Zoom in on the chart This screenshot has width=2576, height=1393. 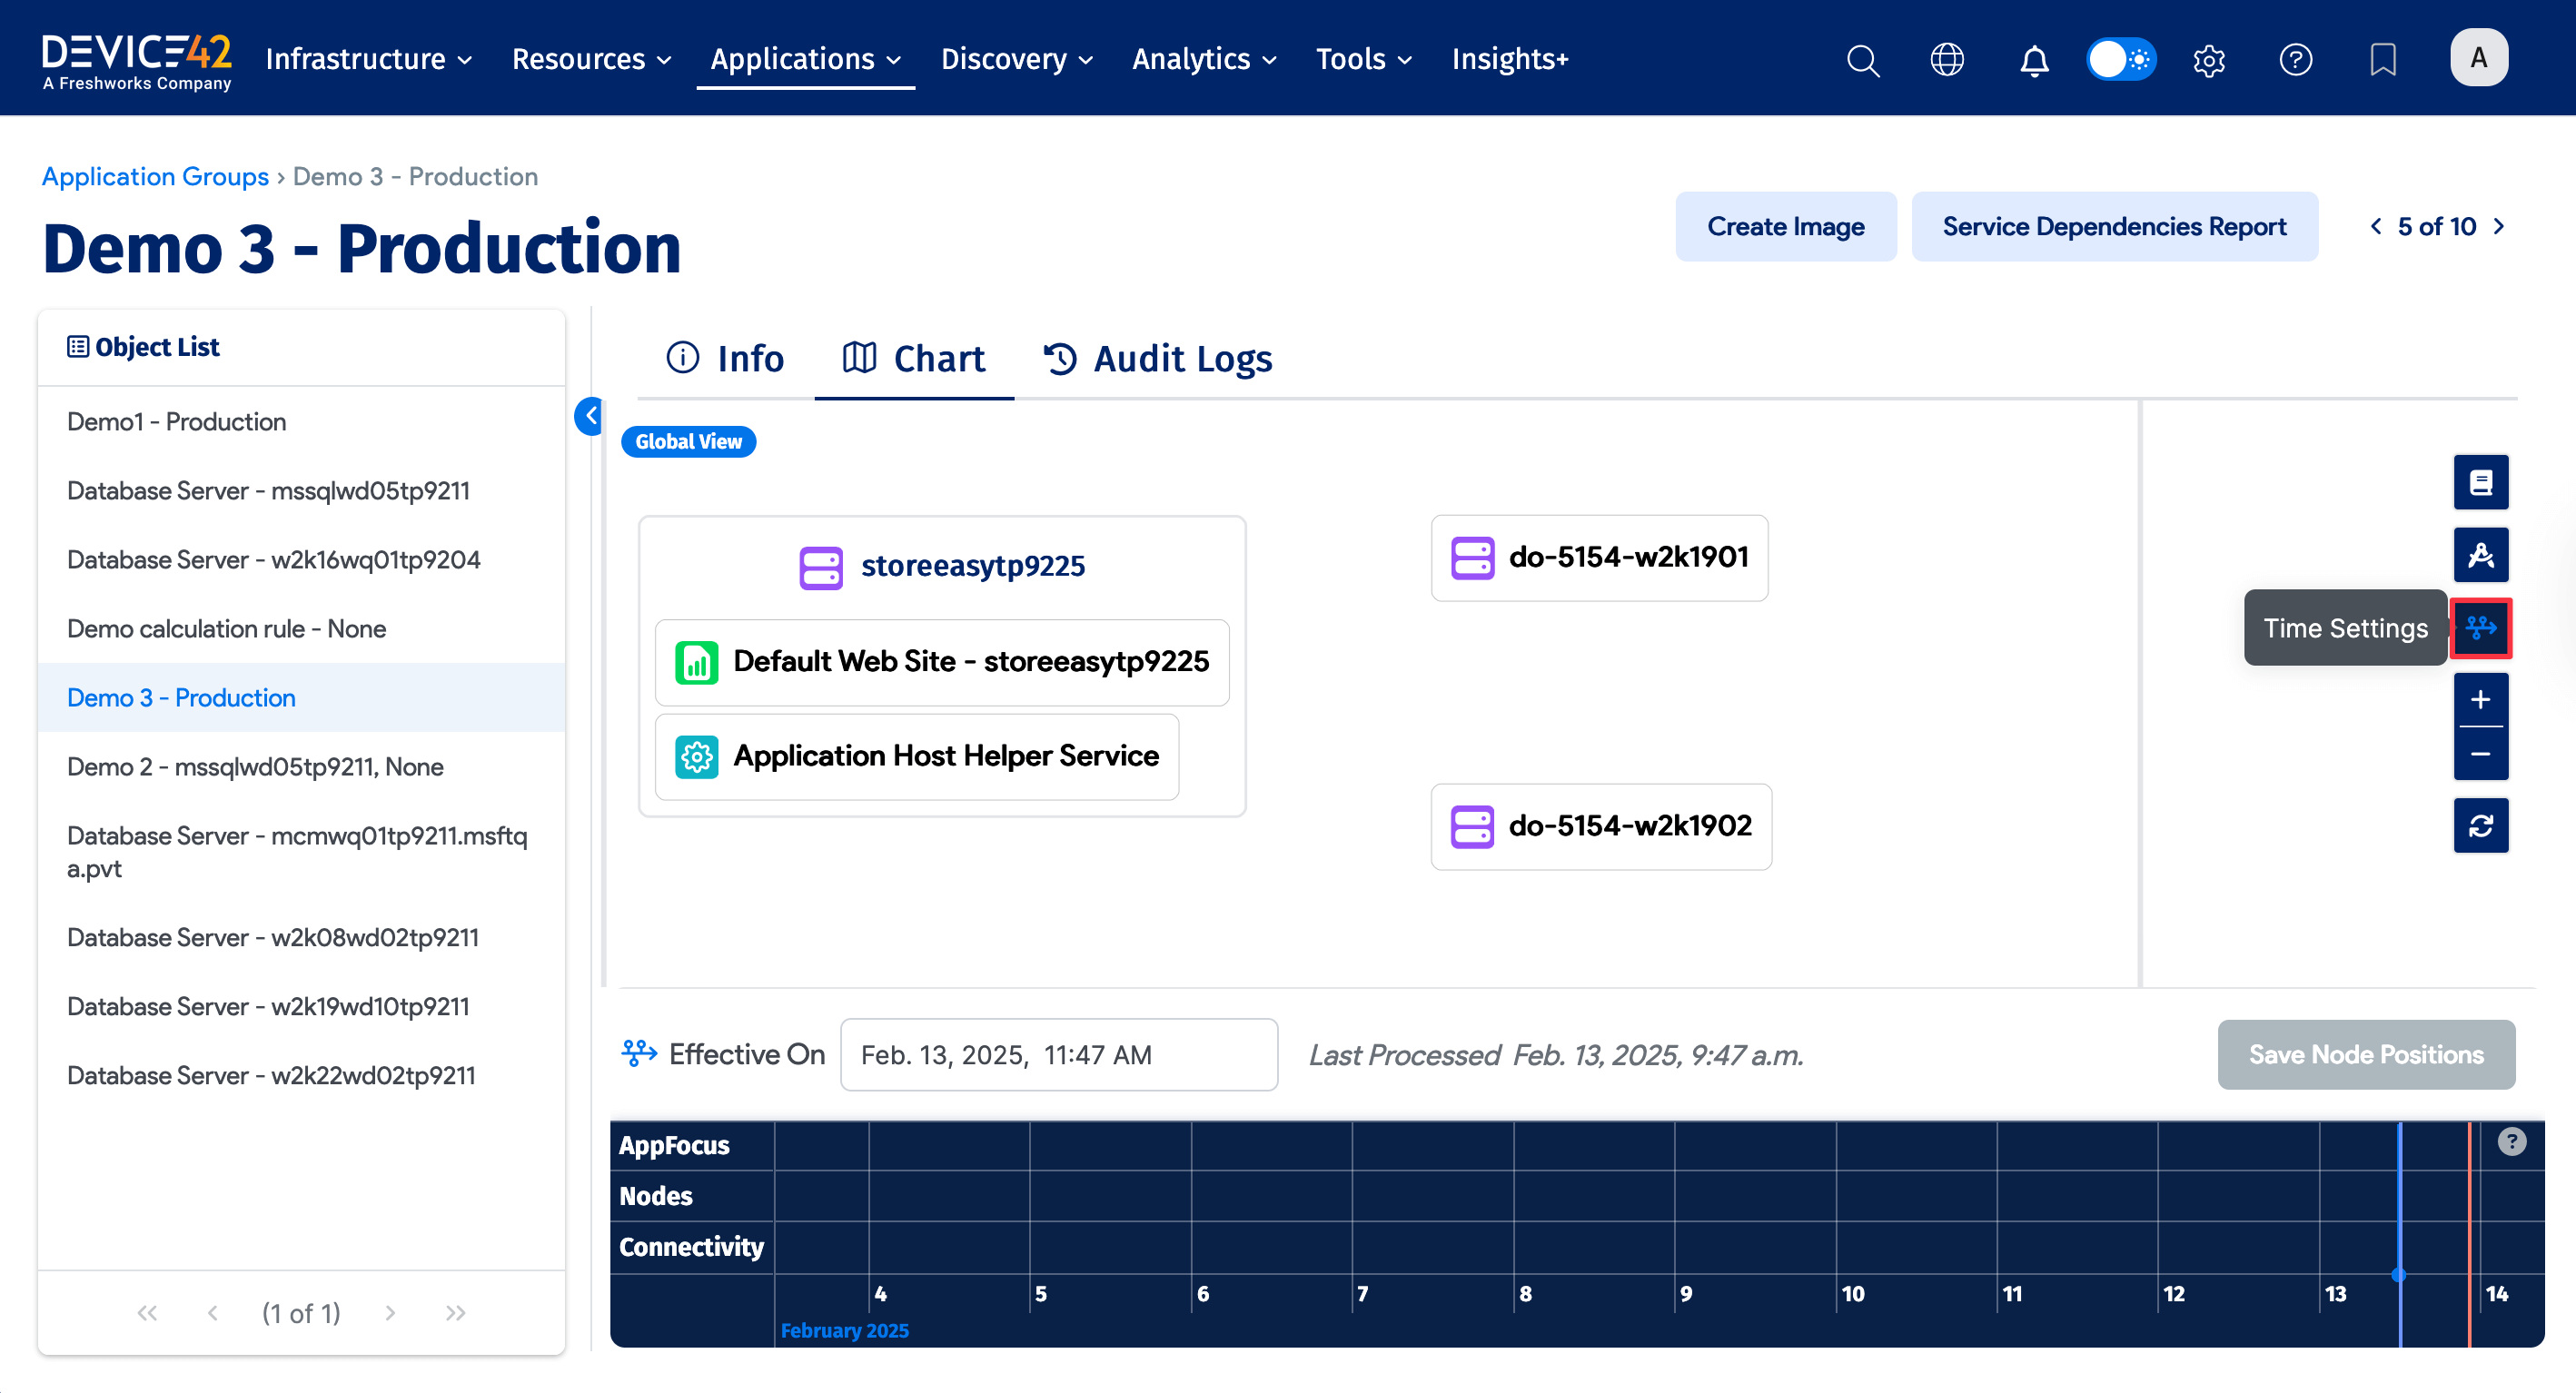2480,700
